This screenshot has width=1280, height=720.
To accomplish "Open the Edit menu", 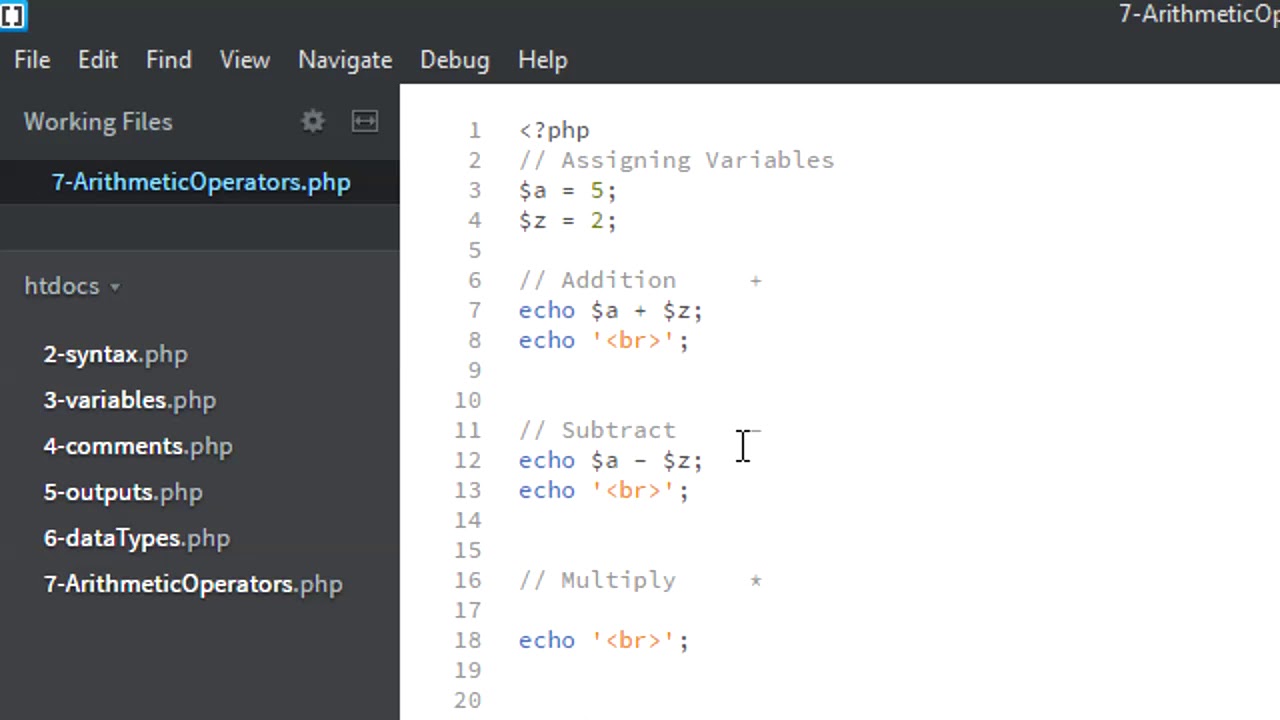I will [x=98, y=60].
